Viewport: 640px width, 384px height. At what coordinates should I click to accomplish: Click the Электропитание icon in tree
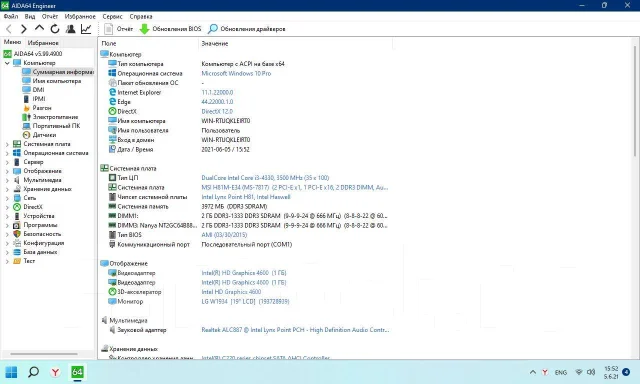tap(27, 117)
